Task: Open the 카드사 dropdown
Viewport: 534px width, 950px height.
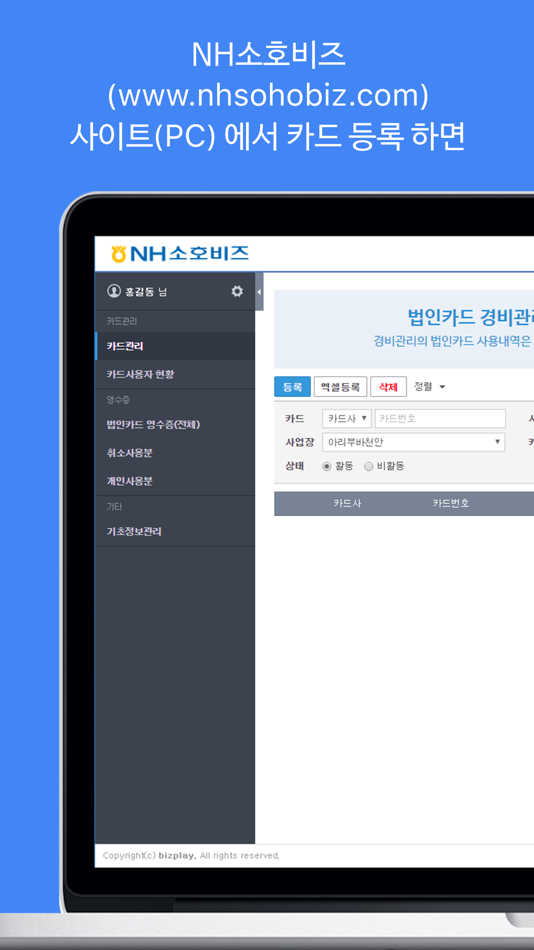Action: [x=347, y=418]
